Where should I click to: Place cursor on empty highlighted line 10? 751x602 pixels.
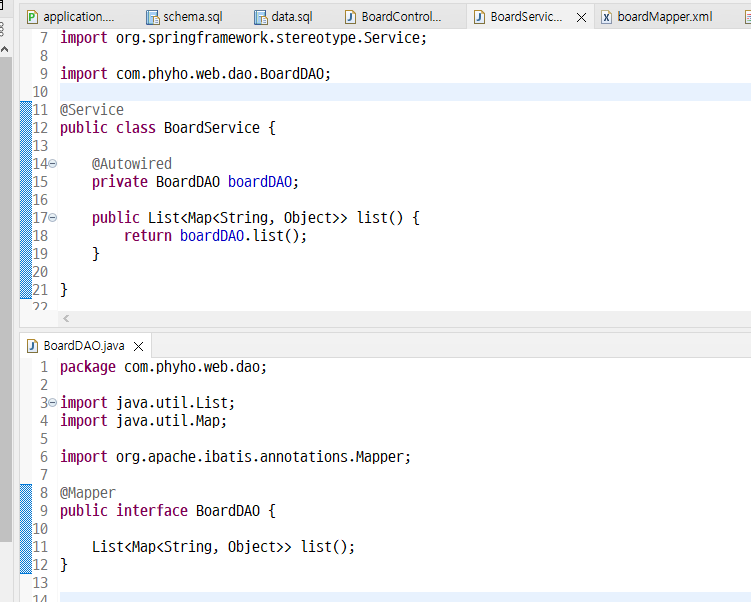(x=405, y=92)
